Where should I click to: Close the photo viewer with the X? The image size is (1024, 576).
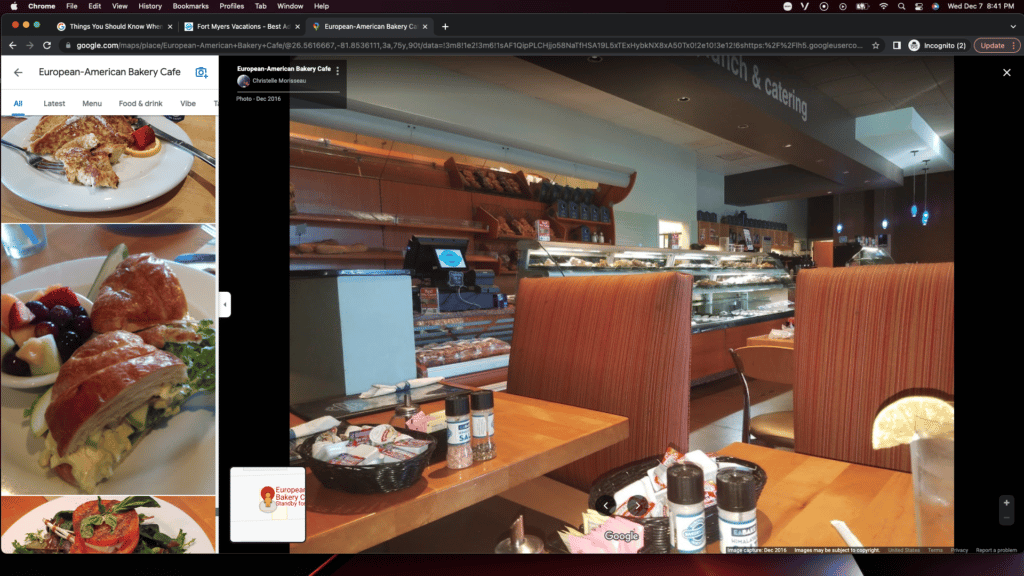click(1006, 72)
